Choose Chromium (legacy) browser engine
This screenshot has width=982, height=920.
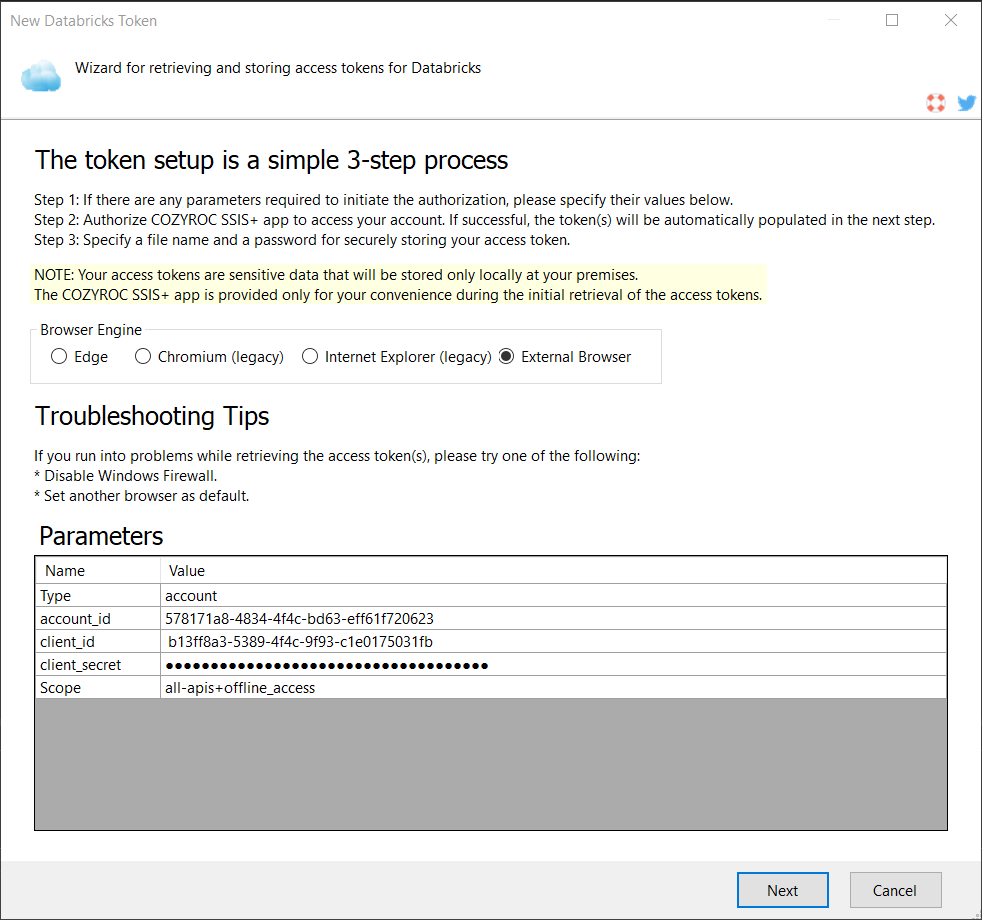click(143, 357)
